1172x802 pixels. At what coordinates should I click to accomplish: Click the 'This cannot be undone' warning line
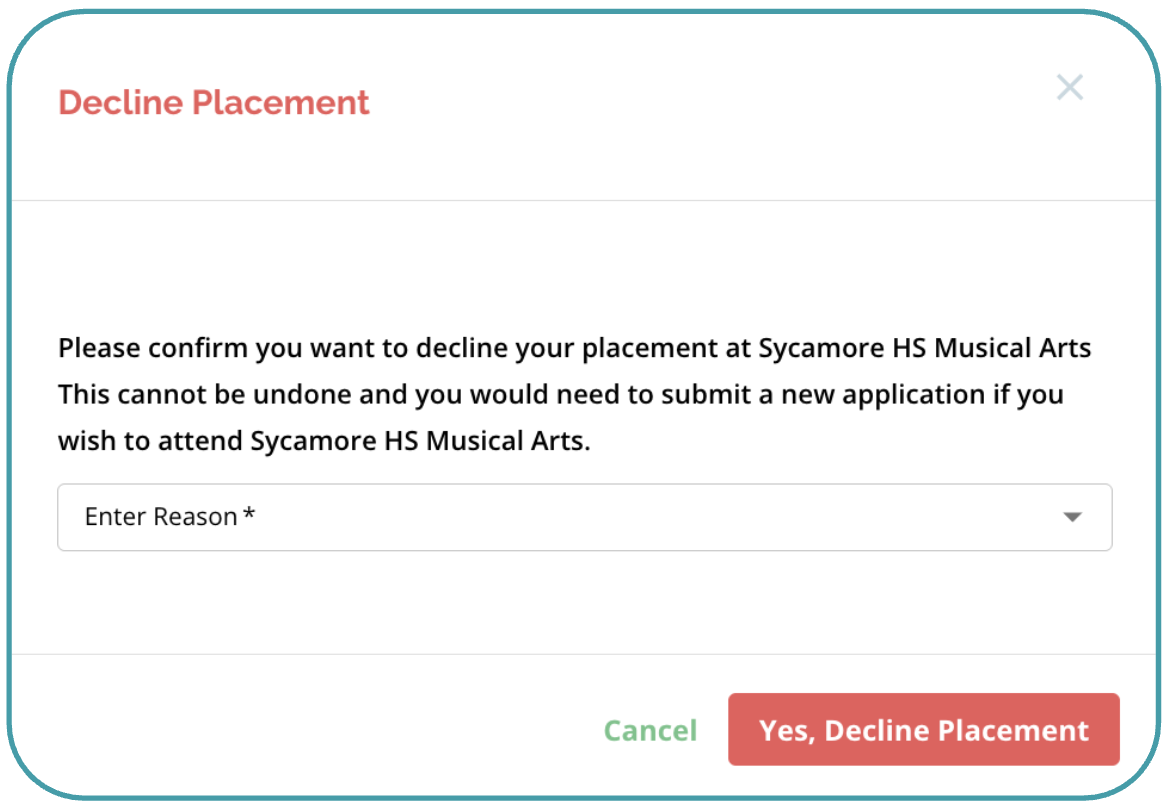coord(560,395)
